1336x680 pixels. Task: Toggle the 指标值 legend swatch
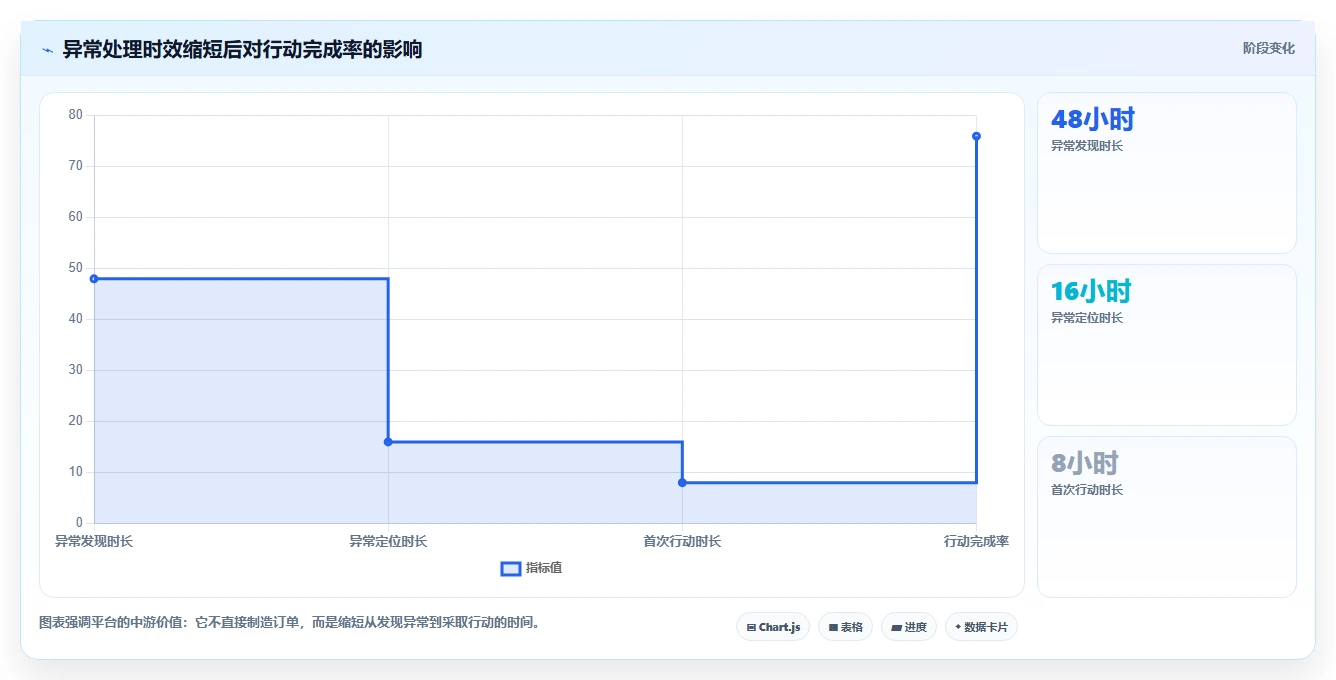coord(510,568)
